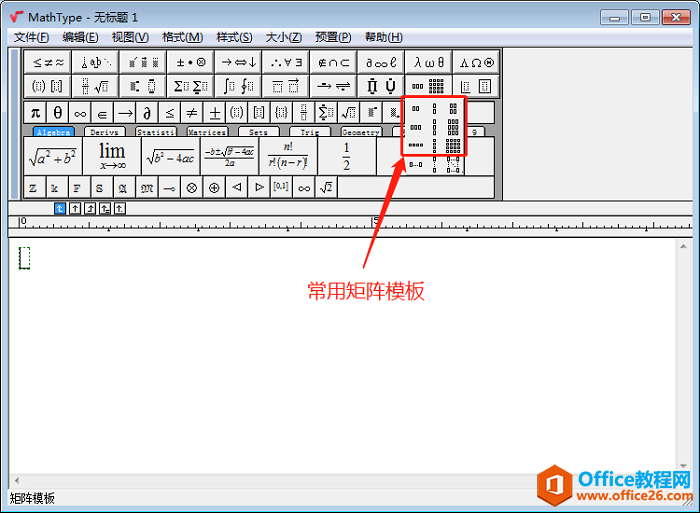Open the fraction and radical templates palette

point(96,86)
